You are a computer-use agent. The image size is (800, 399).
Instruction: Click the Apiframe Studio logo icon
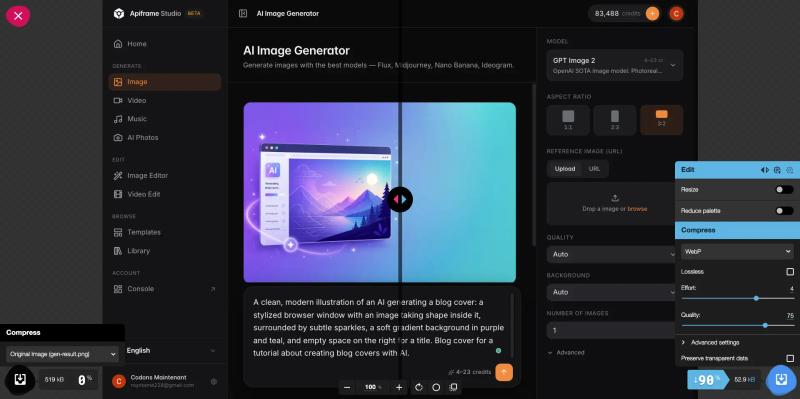point(119,14)
